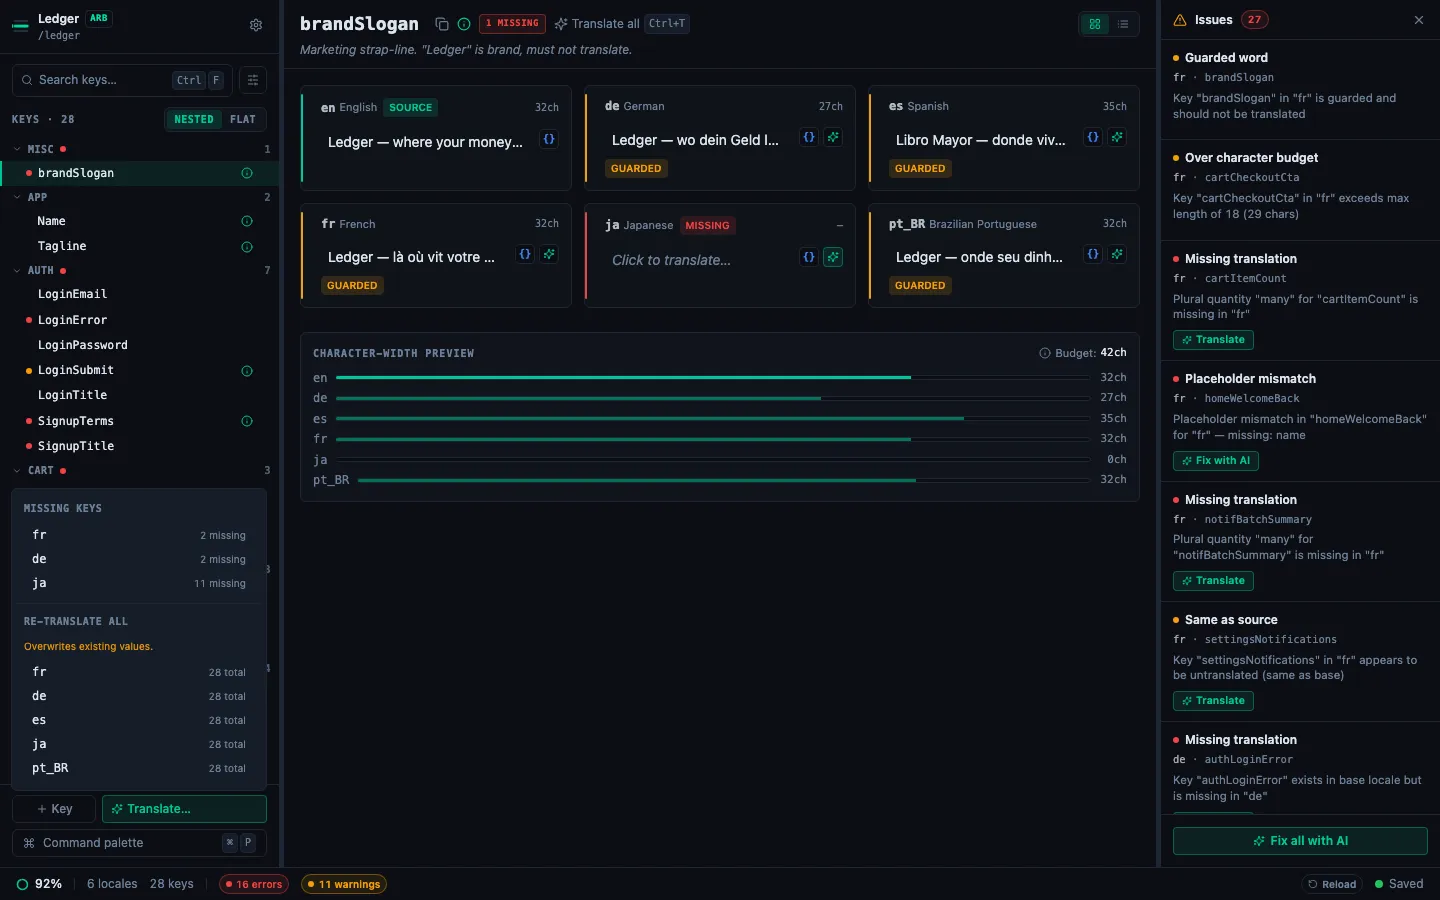Edit the English source text field
This screenshot has width=1440, height=900.
coord(425,142)
